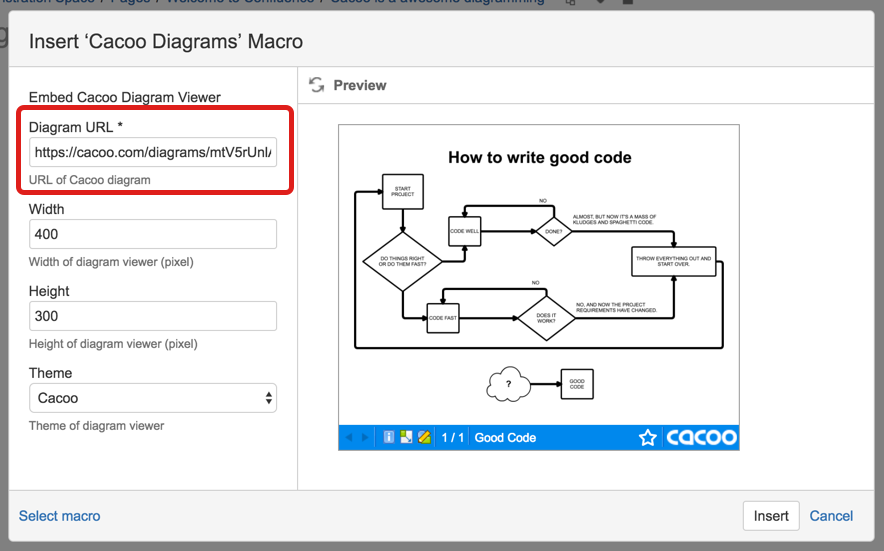Open the Cacoo logo link
Screen dimensions: 884x551
coord(701,438)
